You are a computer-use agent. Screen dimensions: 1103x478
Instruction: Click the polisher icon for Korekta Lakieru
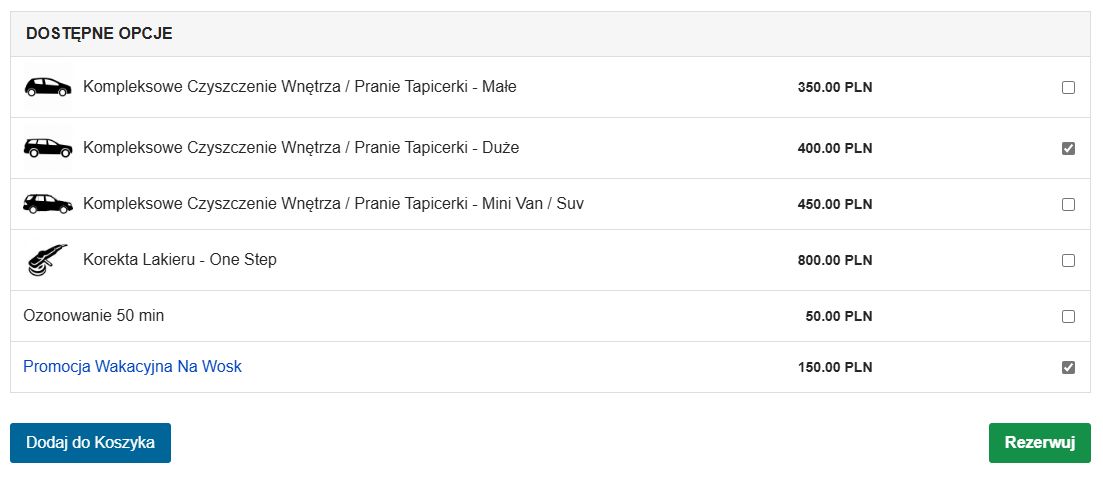coord(46,261)
